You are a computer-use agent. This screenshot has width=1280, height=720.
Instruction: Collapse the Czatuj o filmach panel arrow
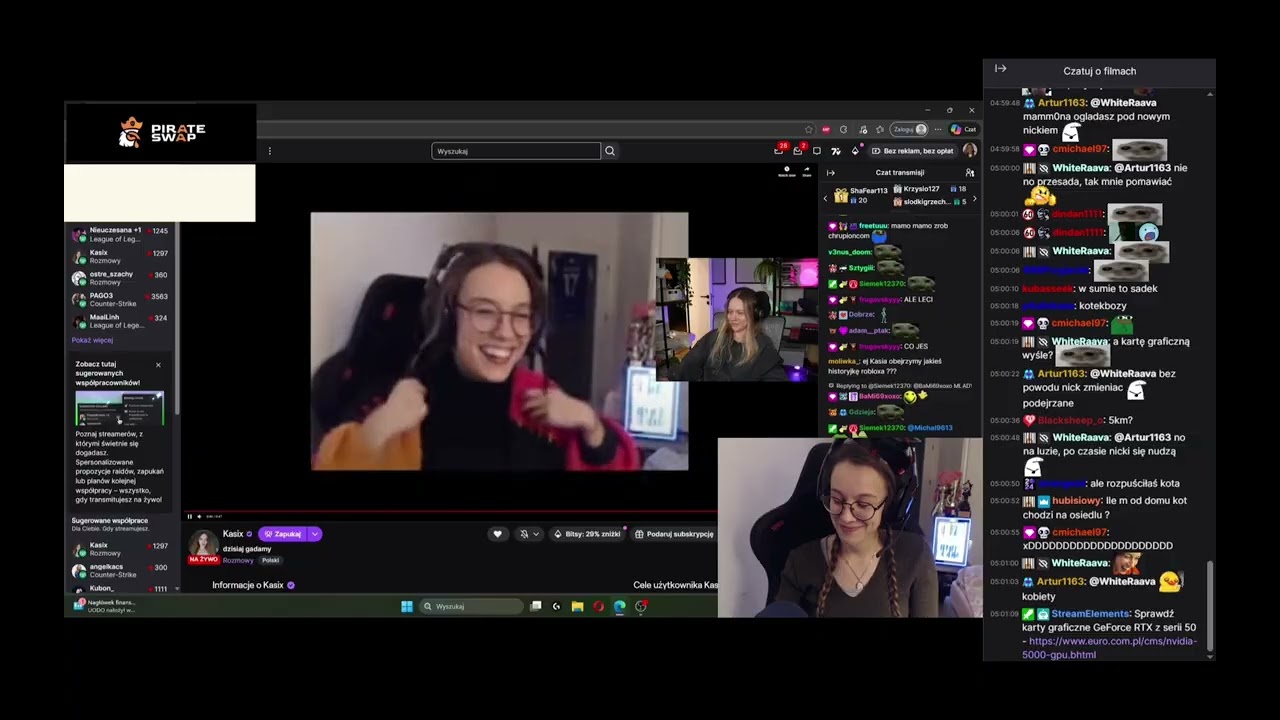(1001, 69)
